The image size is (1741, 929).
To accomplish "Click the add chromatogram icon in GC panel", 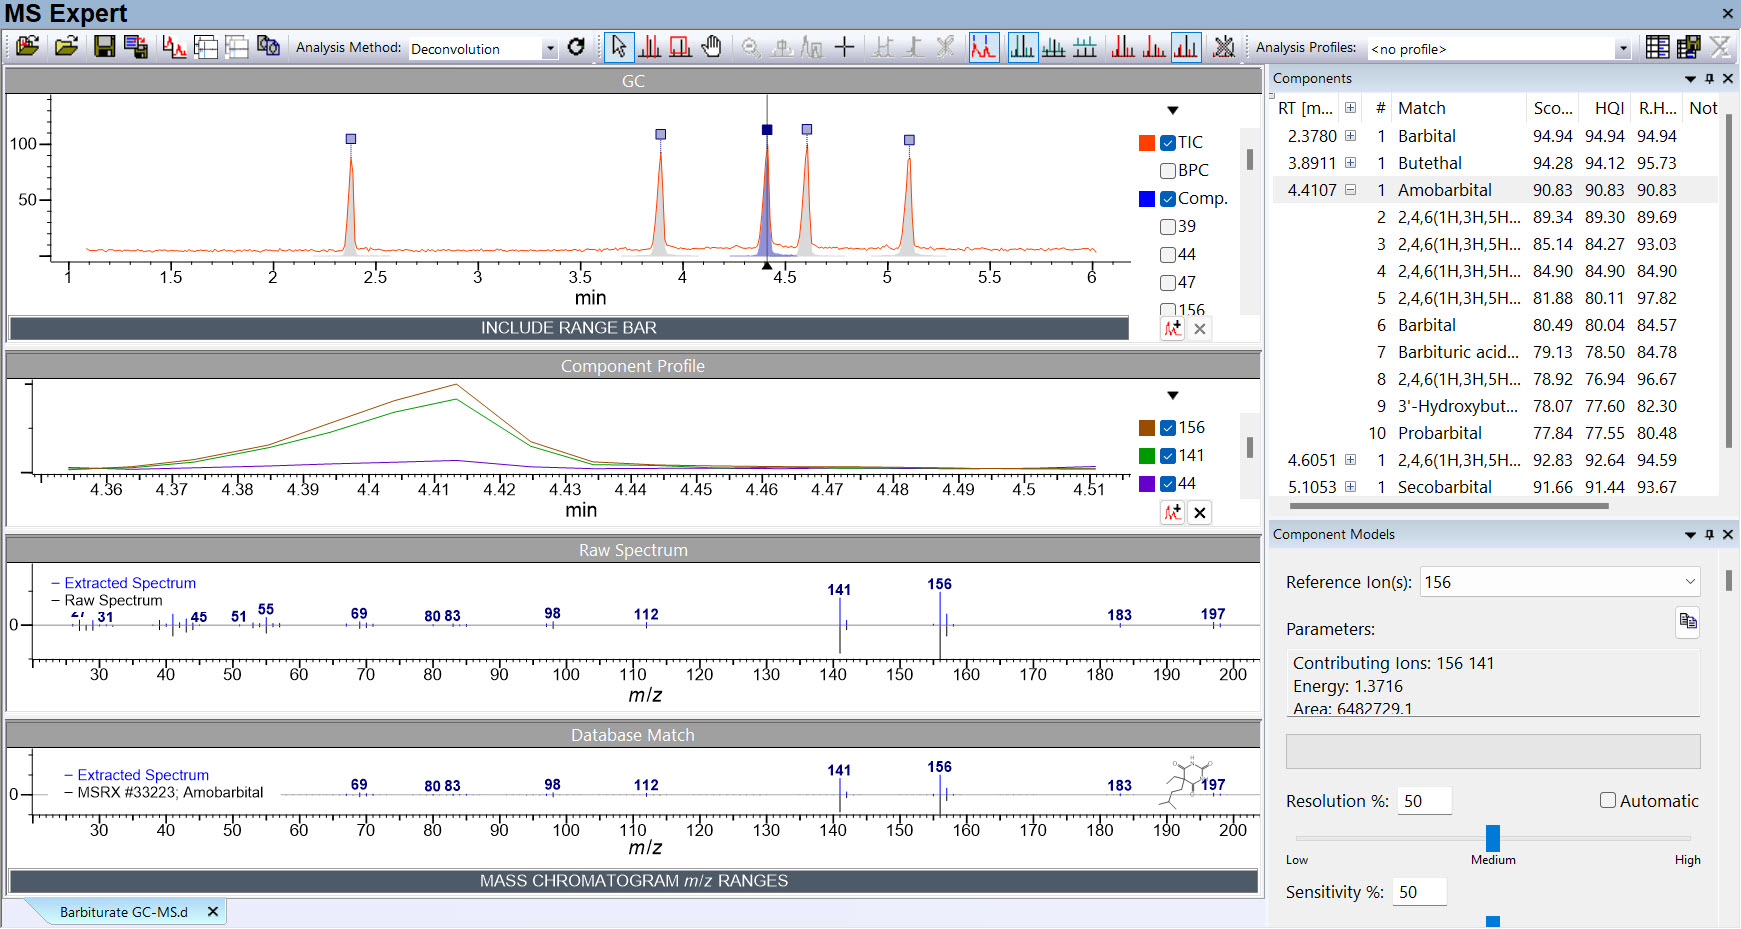I will (x=1172, y=329).
